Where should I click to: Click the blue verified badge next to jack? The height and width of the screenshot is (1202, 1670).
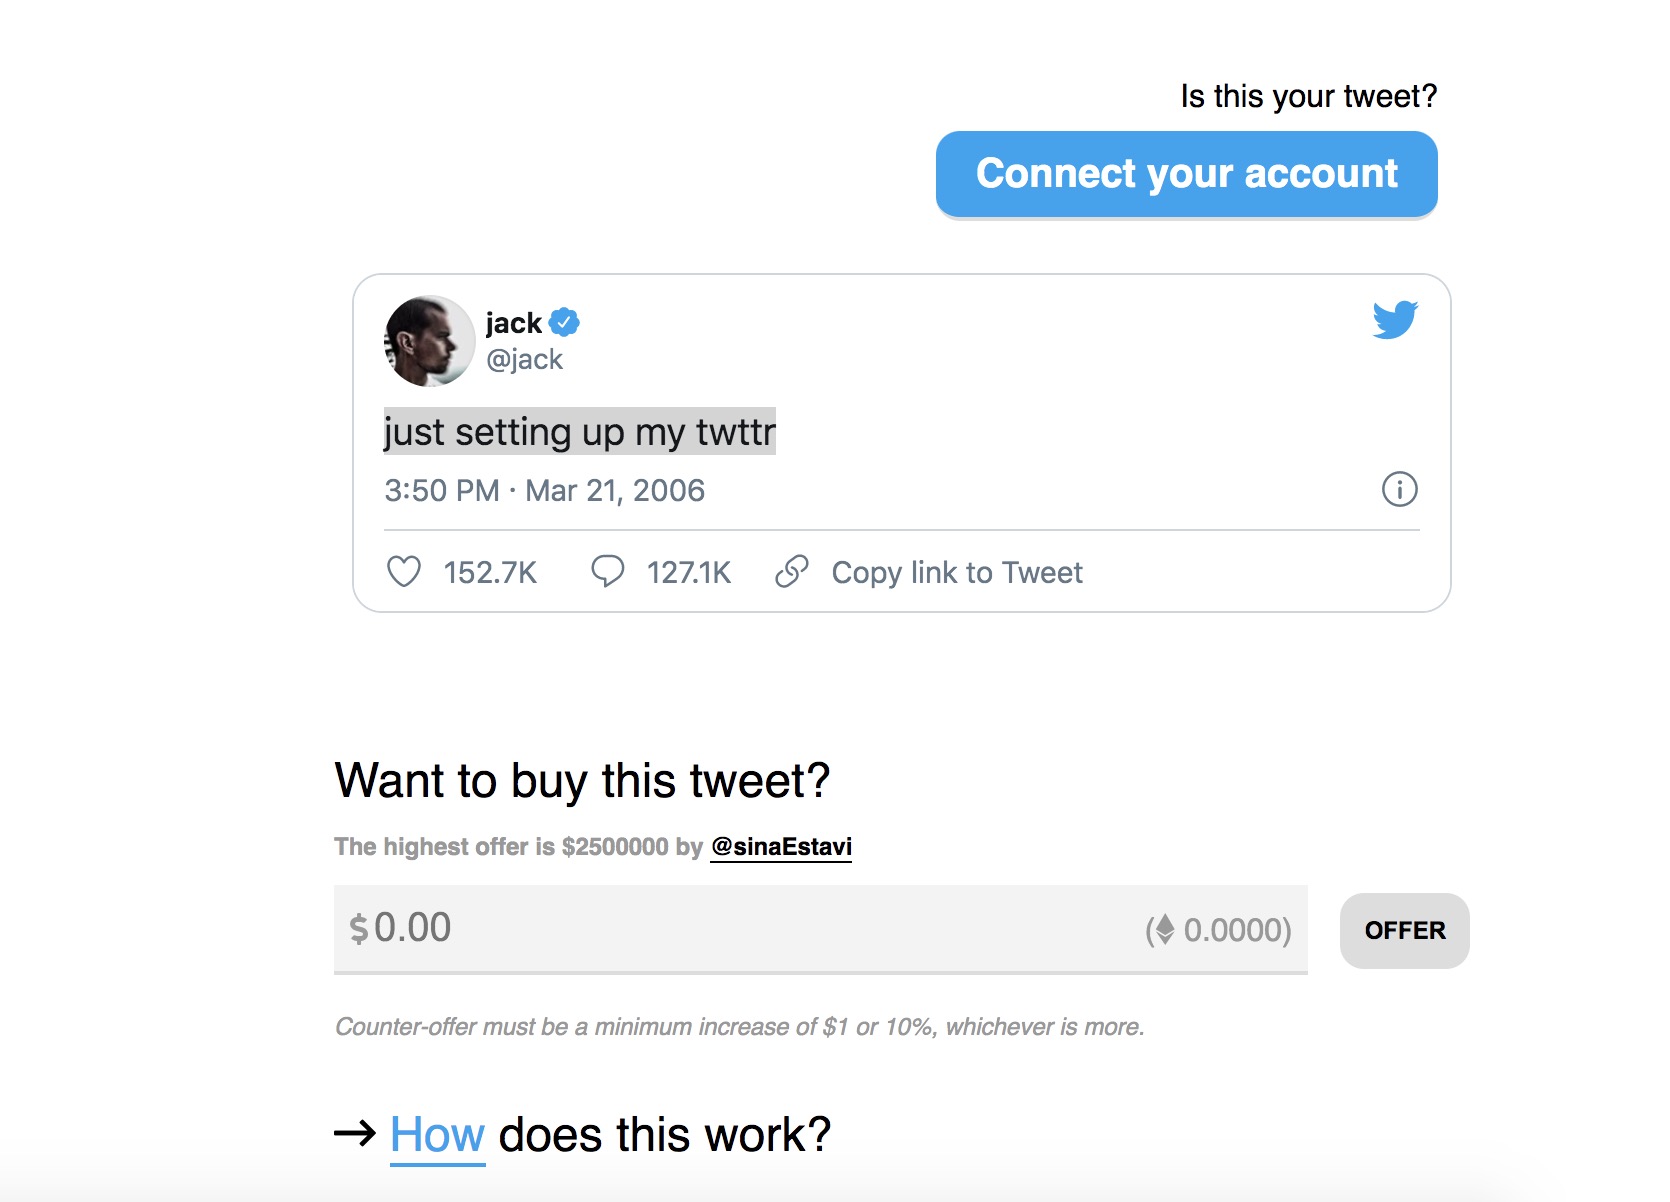click(x=565, y=322)
